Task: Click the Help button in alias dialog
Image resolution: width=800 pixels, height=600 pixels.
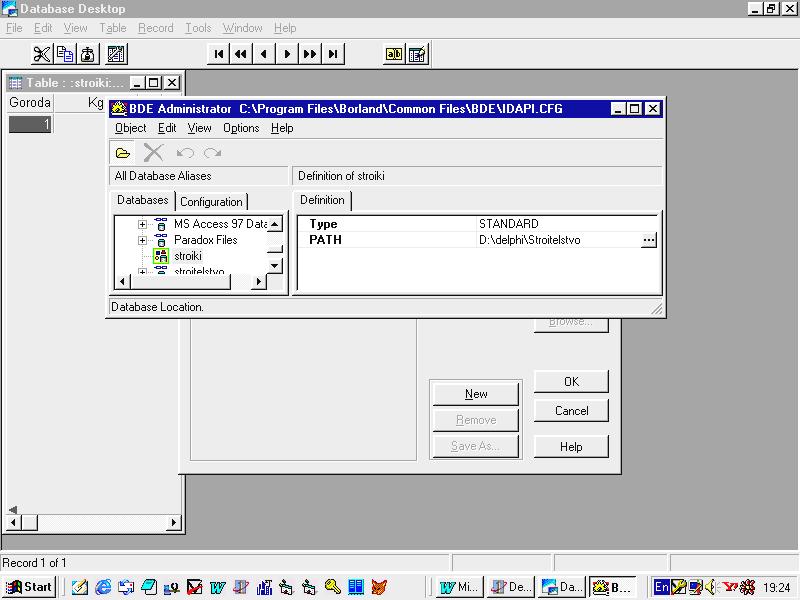Action: tap(571, 447)
